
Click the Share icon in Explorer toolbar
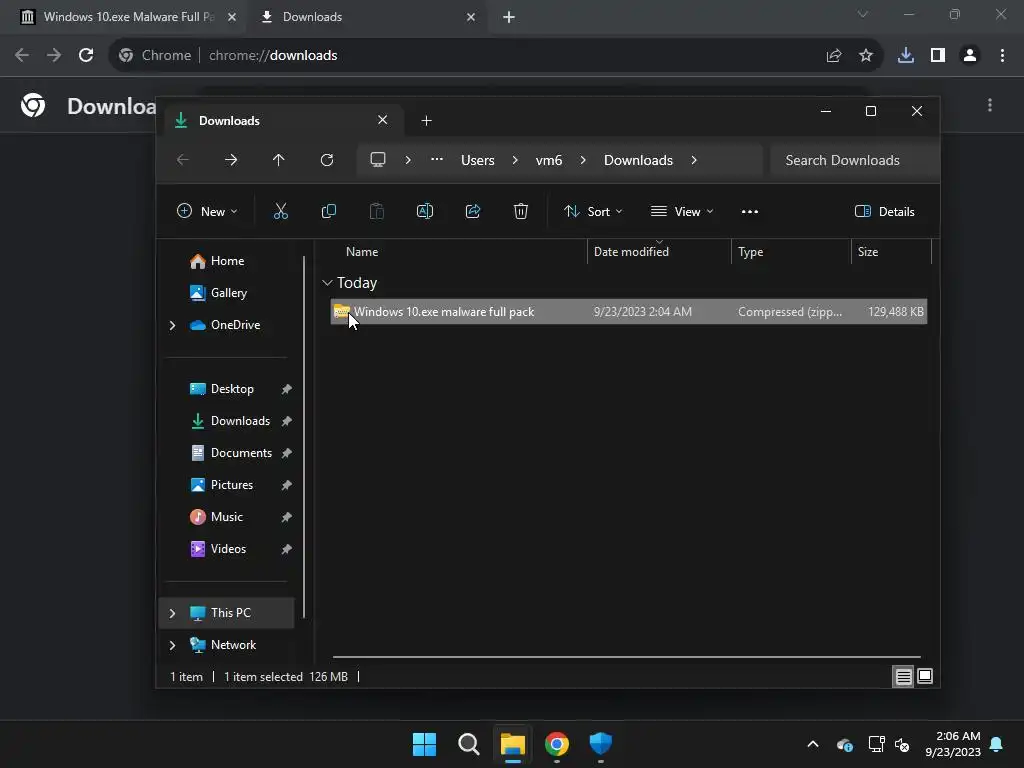(473, 211)
